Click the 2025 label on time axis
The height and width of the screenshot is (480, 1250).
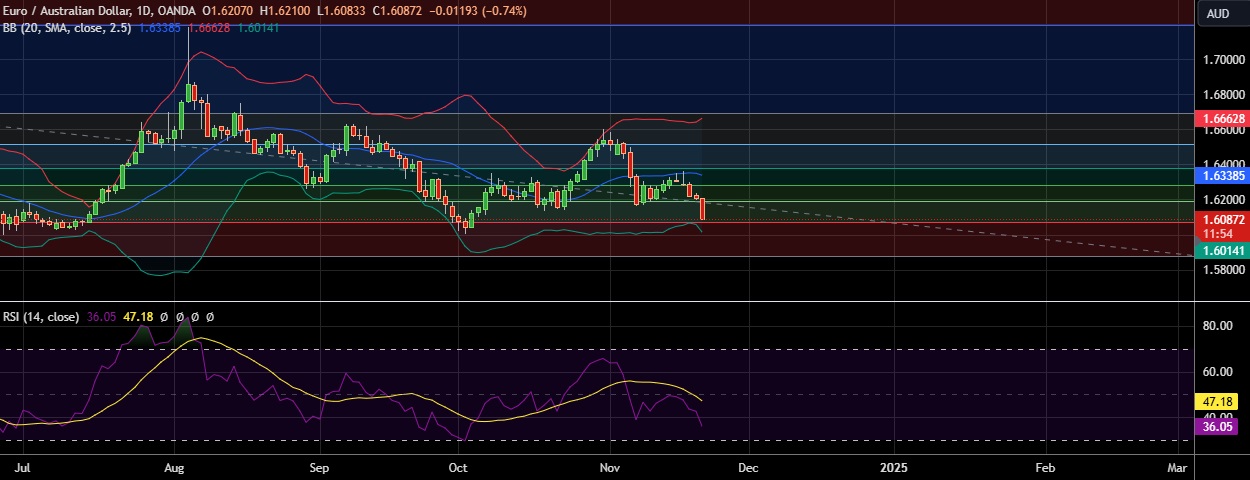894,467
